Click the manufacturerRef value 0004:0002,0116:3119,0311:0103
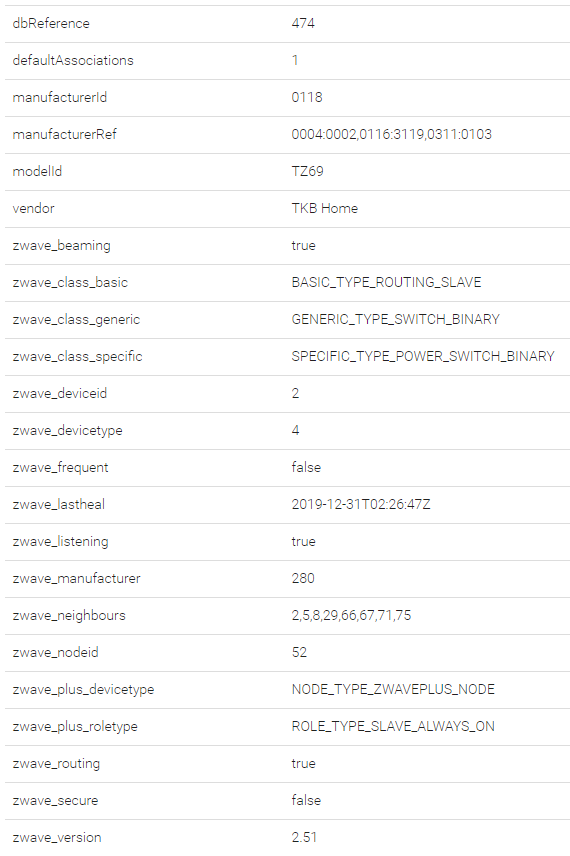 391,135
